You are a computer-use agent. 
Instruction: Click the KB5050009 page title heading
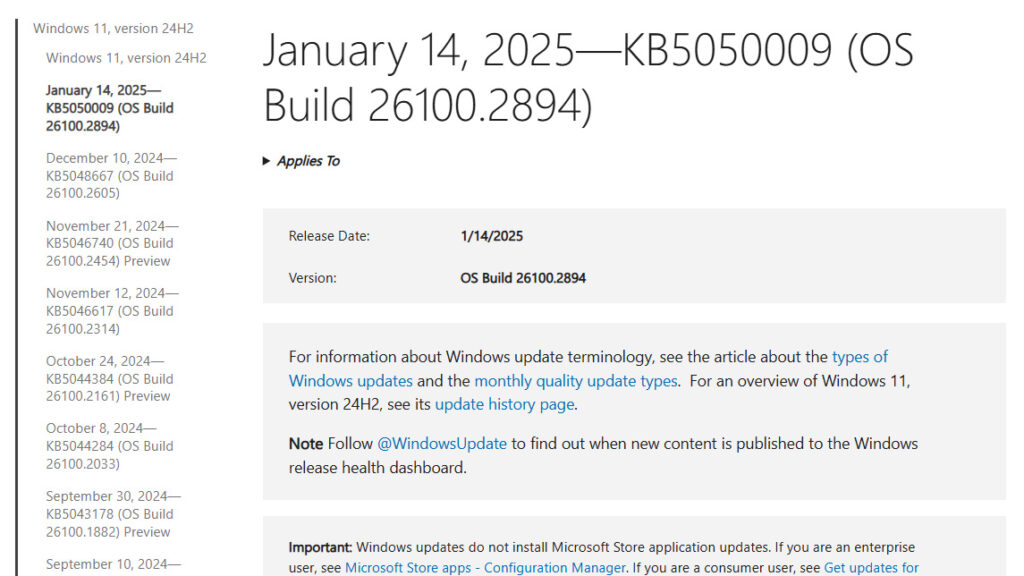pyautogui.click(x=588, y=78)
